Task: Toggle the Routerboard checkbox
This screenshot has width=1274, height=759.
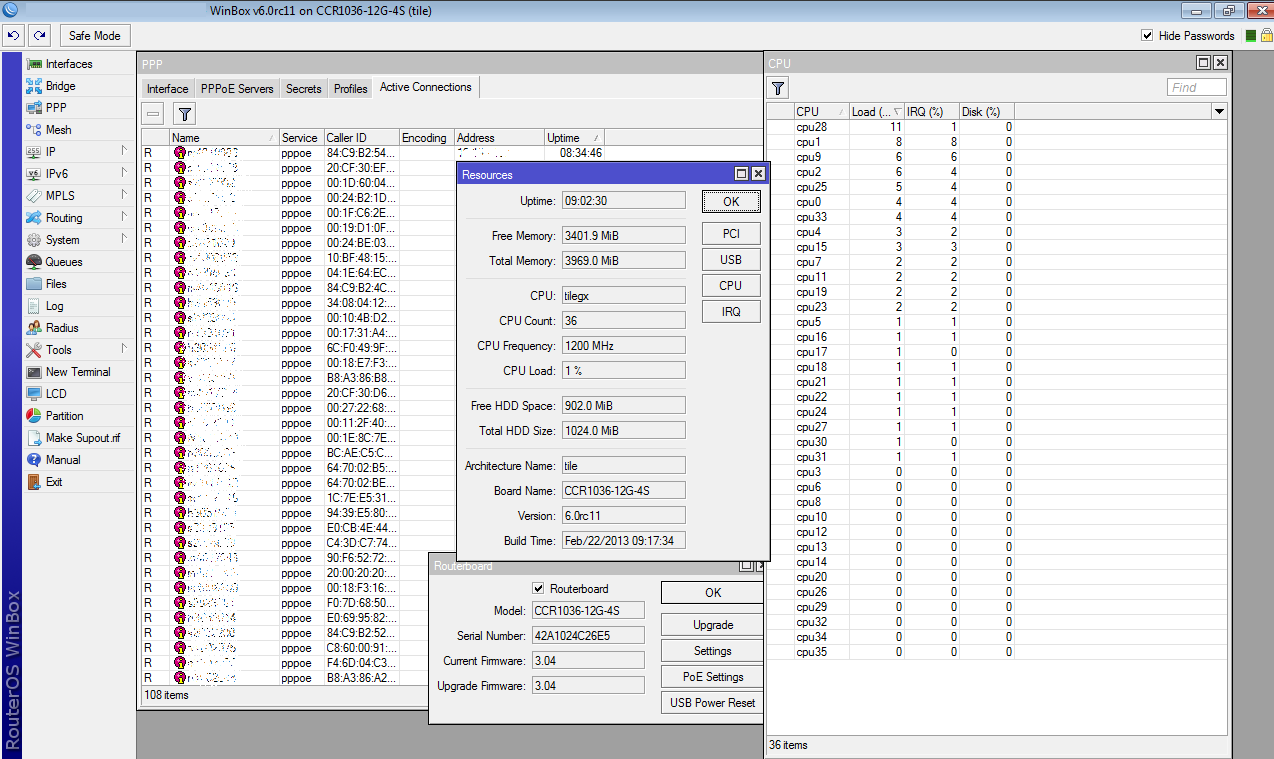Action: pos(539,588)
